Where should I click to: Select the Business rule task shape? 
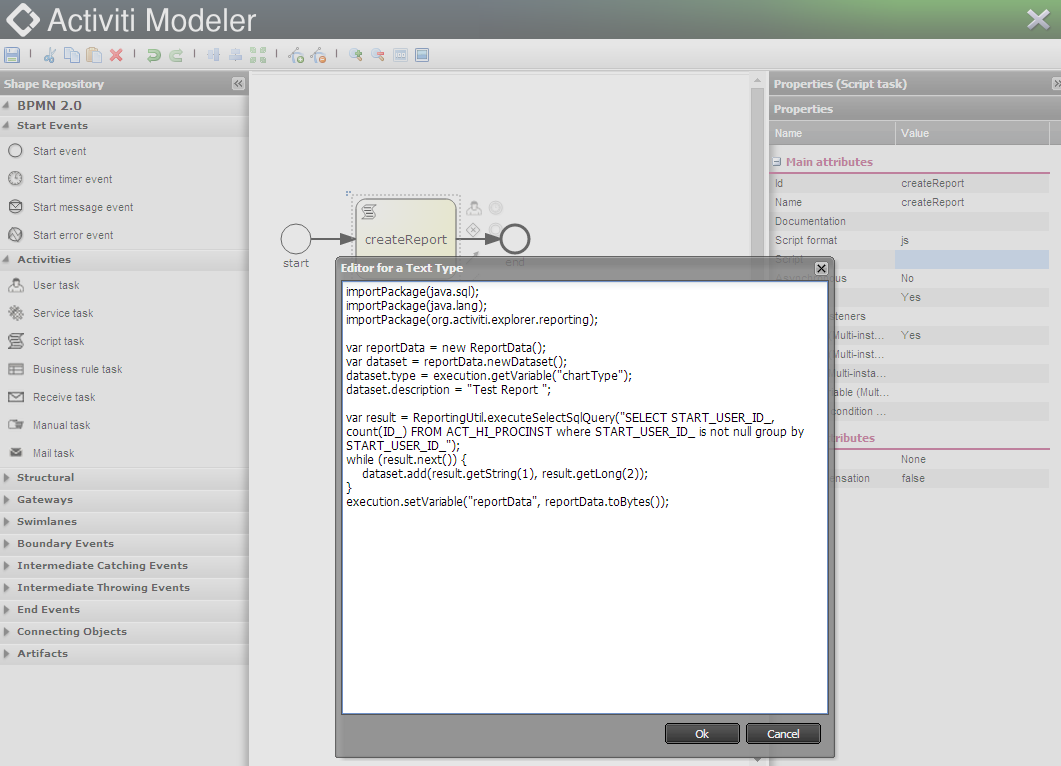tap(78, 369)
